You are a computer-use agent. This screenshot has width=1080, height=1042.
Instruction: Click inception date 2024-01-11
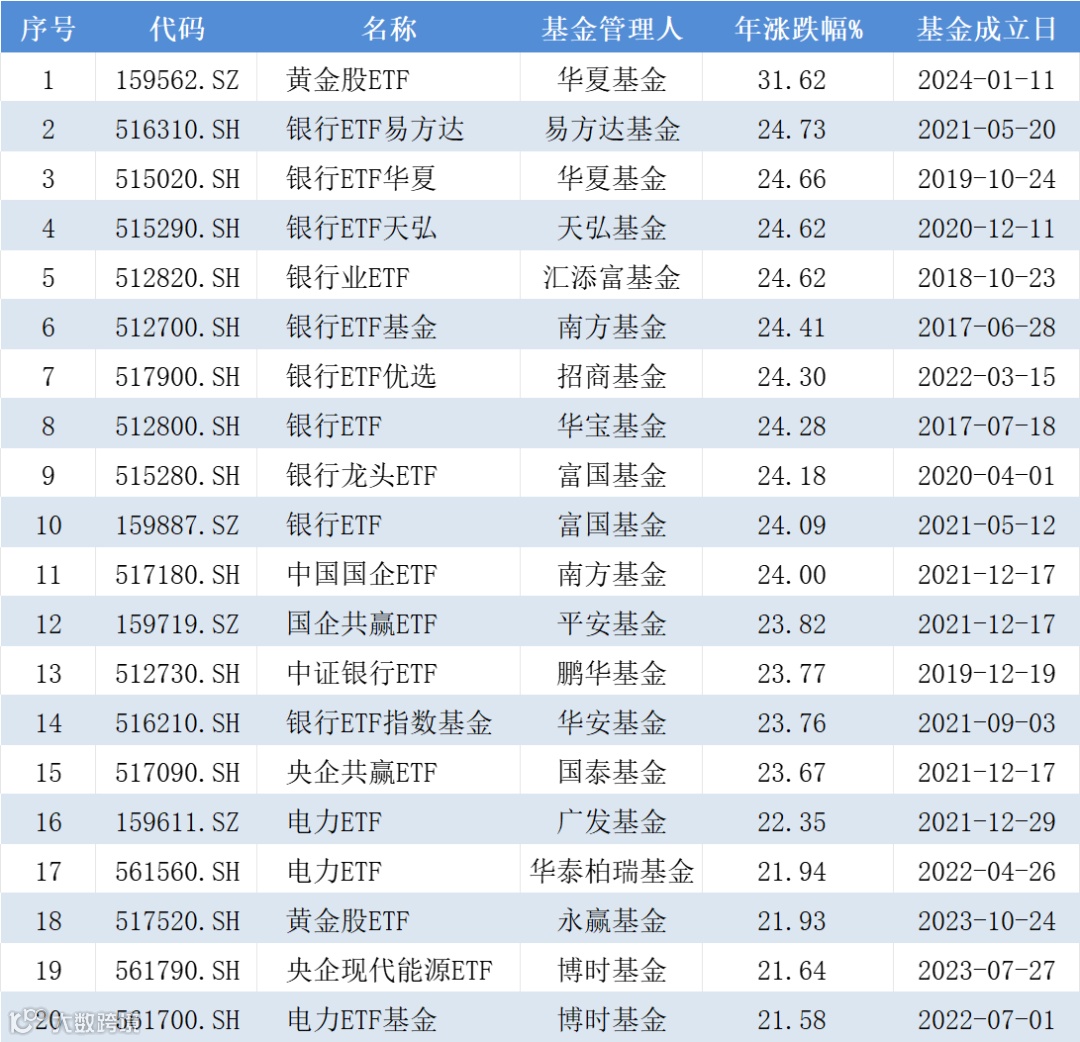(x=986, y=80)
